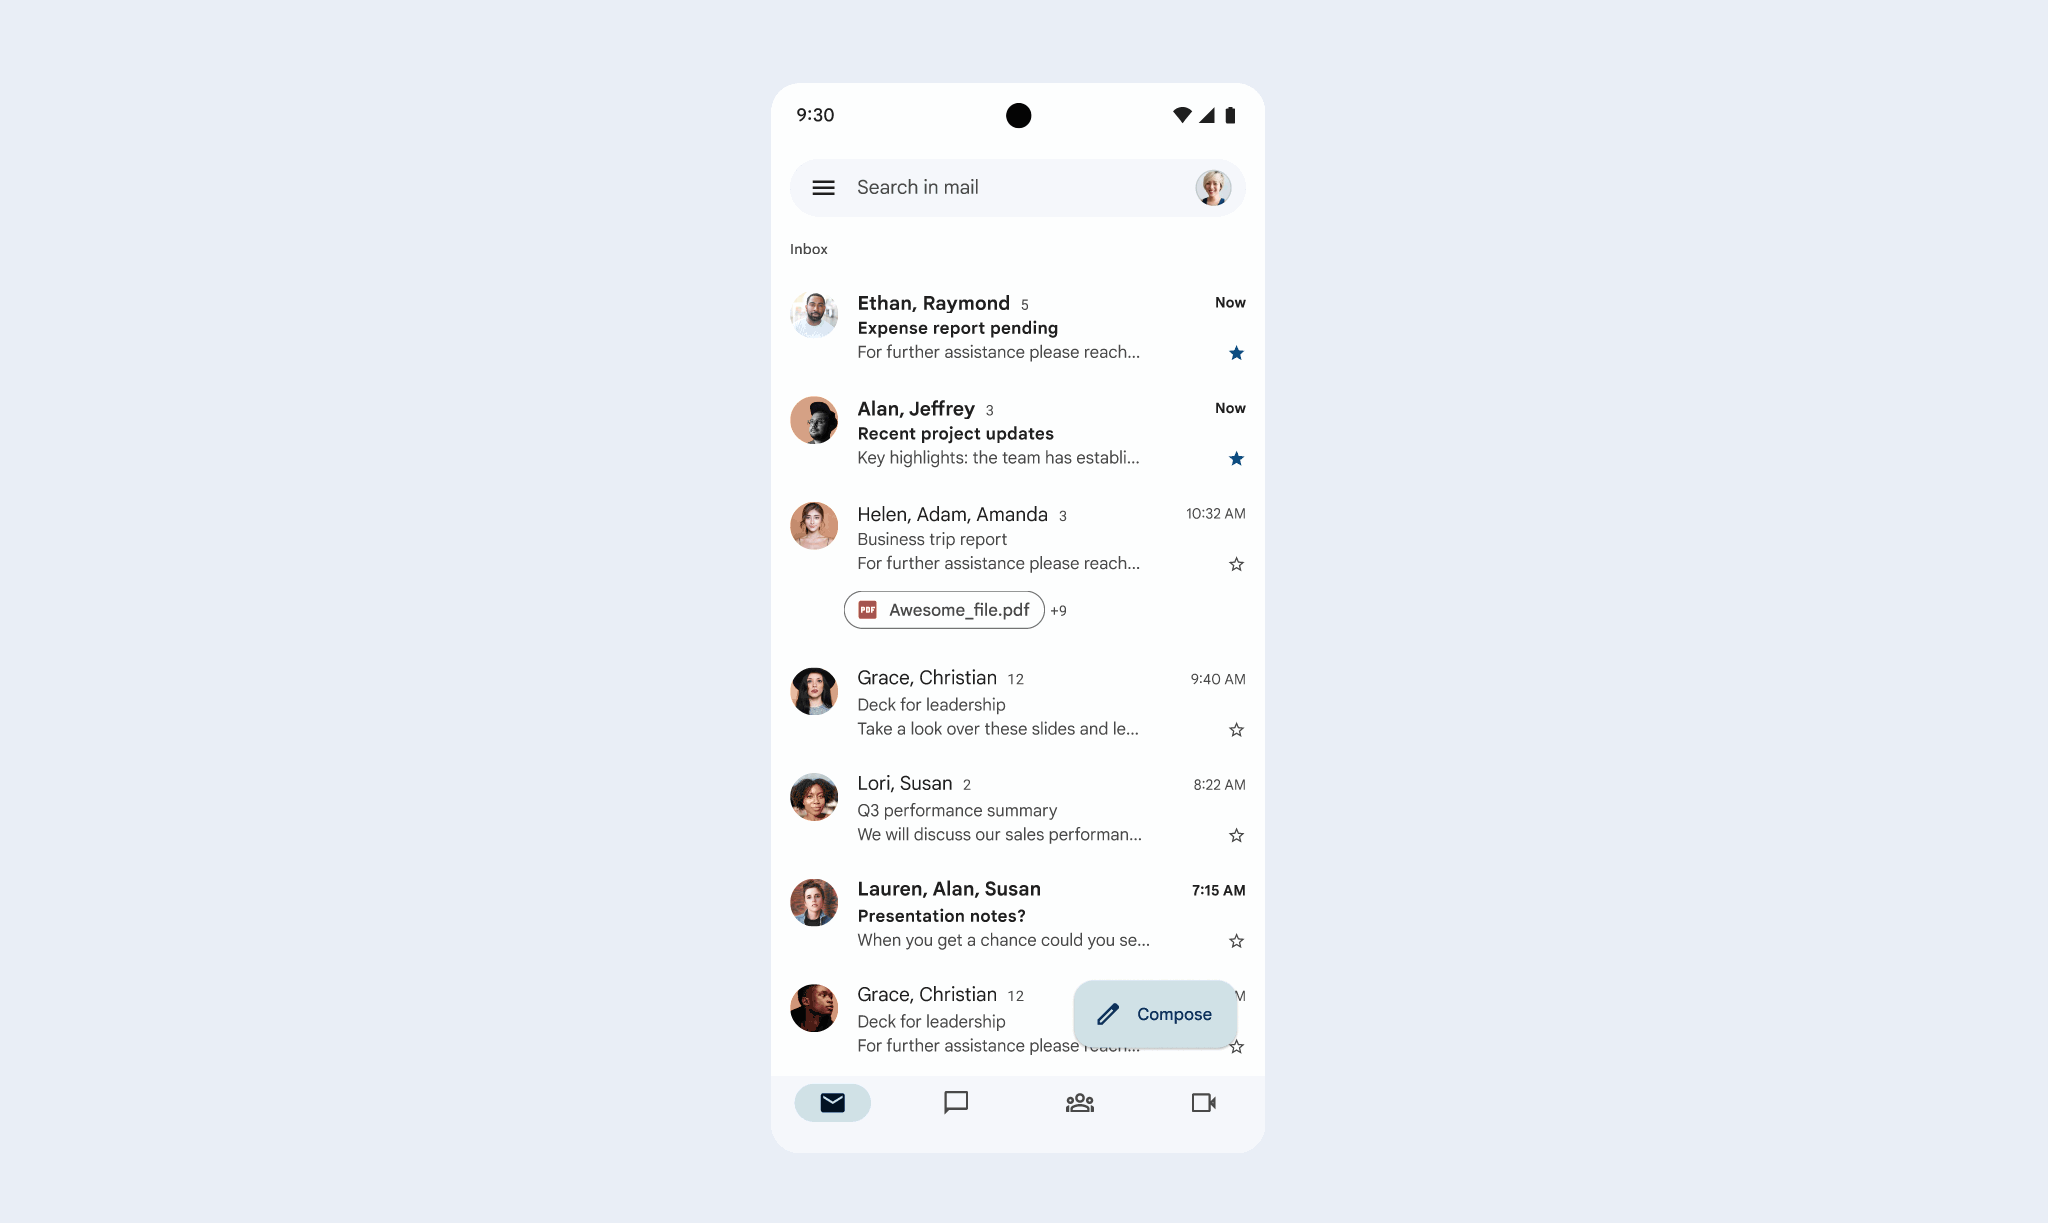The width and height of the screenshot is (2048, 1223).
Task: Tap search in mail input field
Action: pyautogui.click(x=1017, y=186)
